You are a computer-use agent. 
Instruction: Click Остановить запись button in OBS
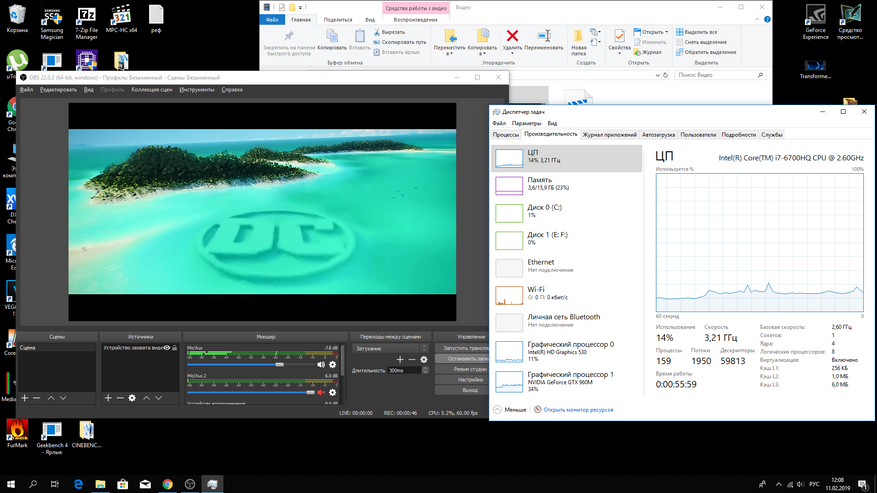click(x=462, y=358)
